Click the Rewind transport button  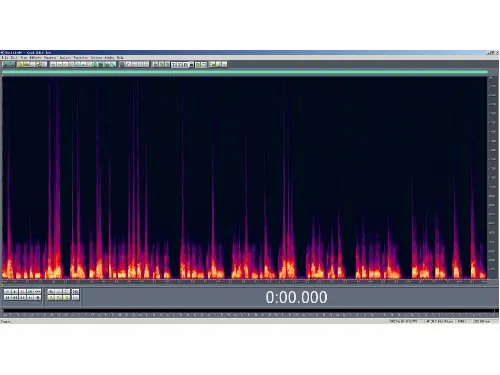[15, 297]
